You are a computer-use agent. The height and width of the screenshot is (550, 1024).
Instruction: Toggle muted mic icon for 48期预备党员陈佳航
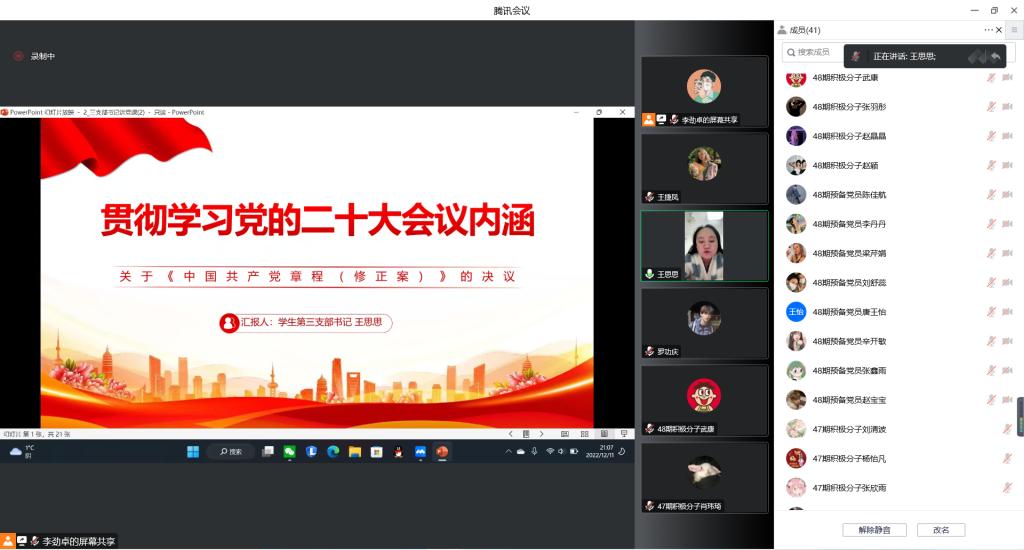991,195
